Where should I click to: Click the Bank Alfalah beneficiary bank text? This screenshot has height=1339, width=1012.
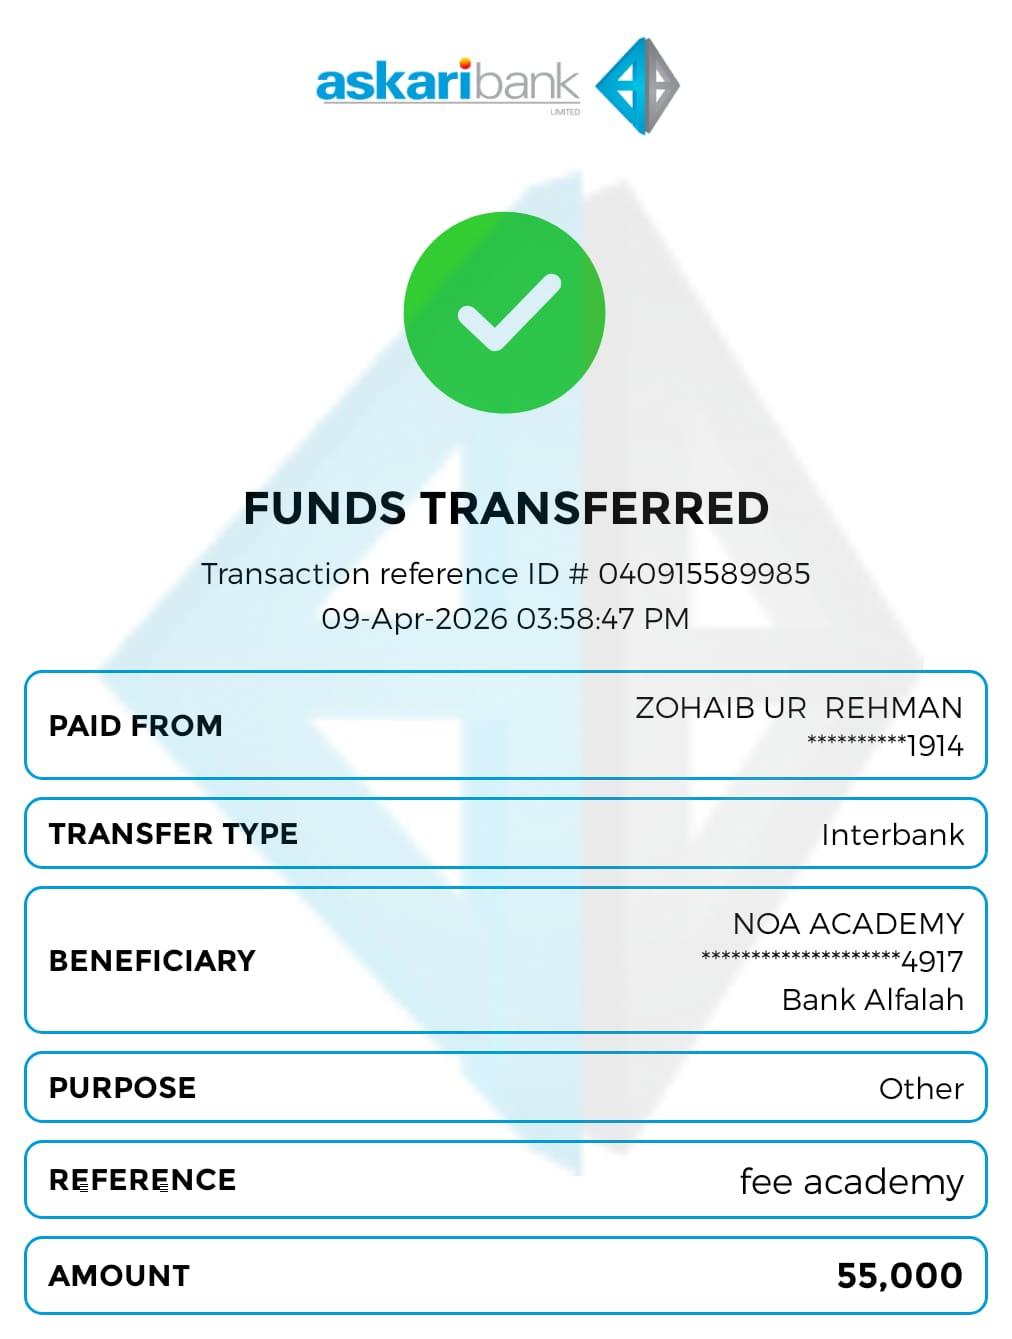[872, 1000]
